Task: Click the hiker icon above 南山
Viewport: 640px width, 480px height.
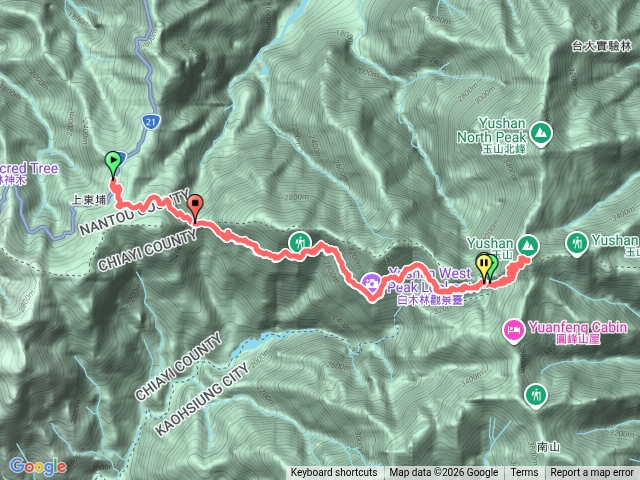Action: (x=536, y=396)
